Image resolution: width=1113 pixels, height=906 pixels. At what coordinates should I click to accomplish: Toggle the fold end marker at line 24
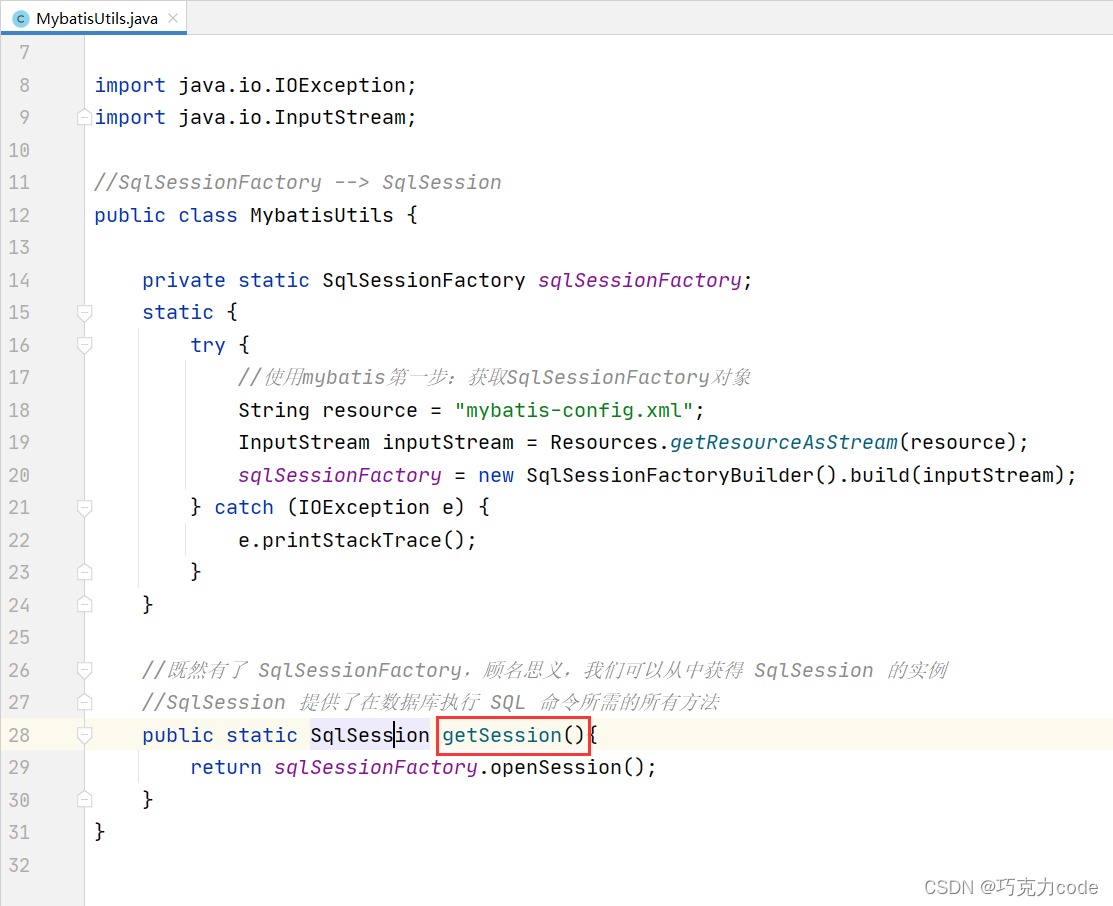84,605
